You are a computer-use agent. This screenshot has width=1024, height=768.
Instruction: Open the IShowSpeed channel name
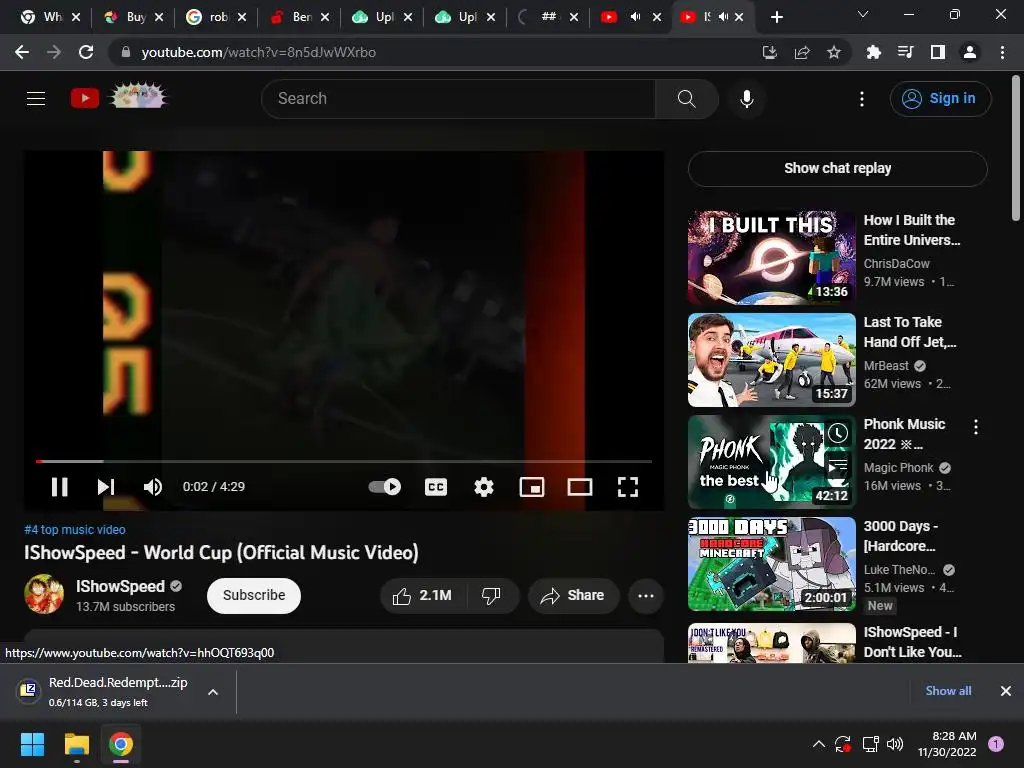[120, 586]
